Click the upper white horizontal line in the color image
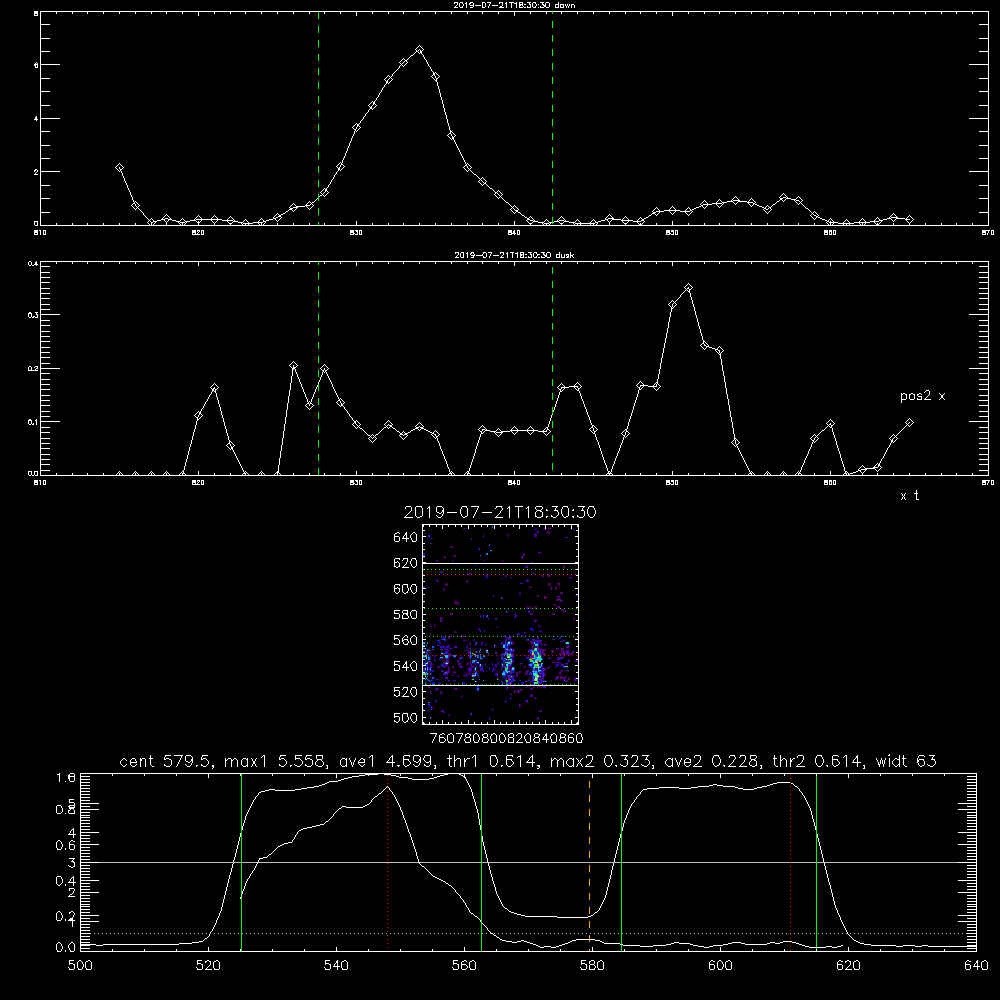This screenshot has height=1000, width=1000. [500, 563]
